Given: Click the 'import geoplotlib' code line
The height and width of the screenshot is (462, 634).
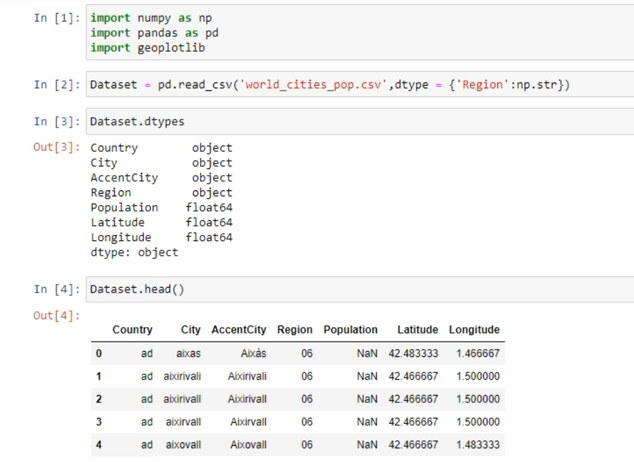Looking at the screenshot, I should click(147, 48).
